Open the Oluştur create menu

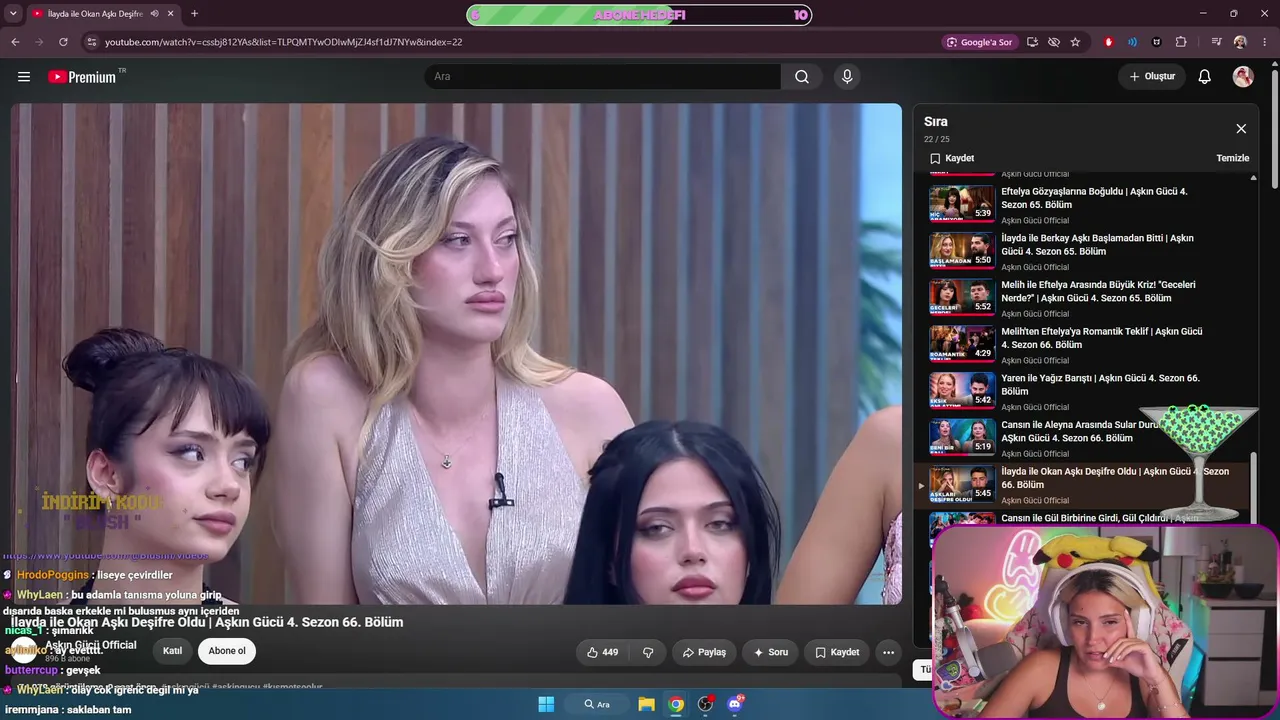(1152, 77)
